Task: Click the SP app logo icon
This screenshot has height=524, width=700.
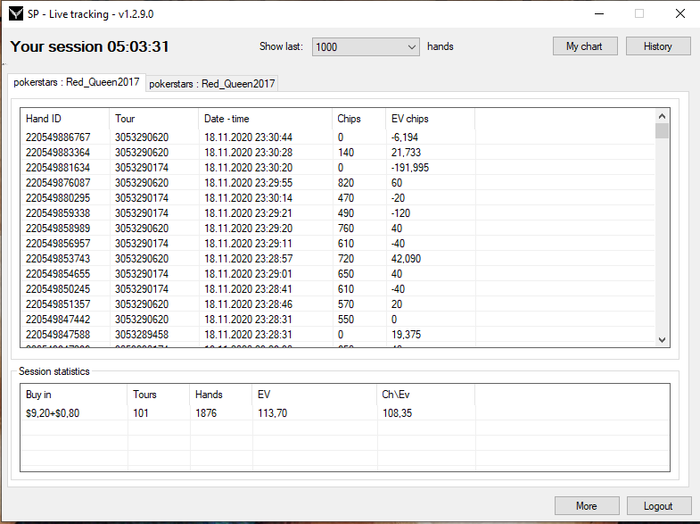Action: coord(16,14)
